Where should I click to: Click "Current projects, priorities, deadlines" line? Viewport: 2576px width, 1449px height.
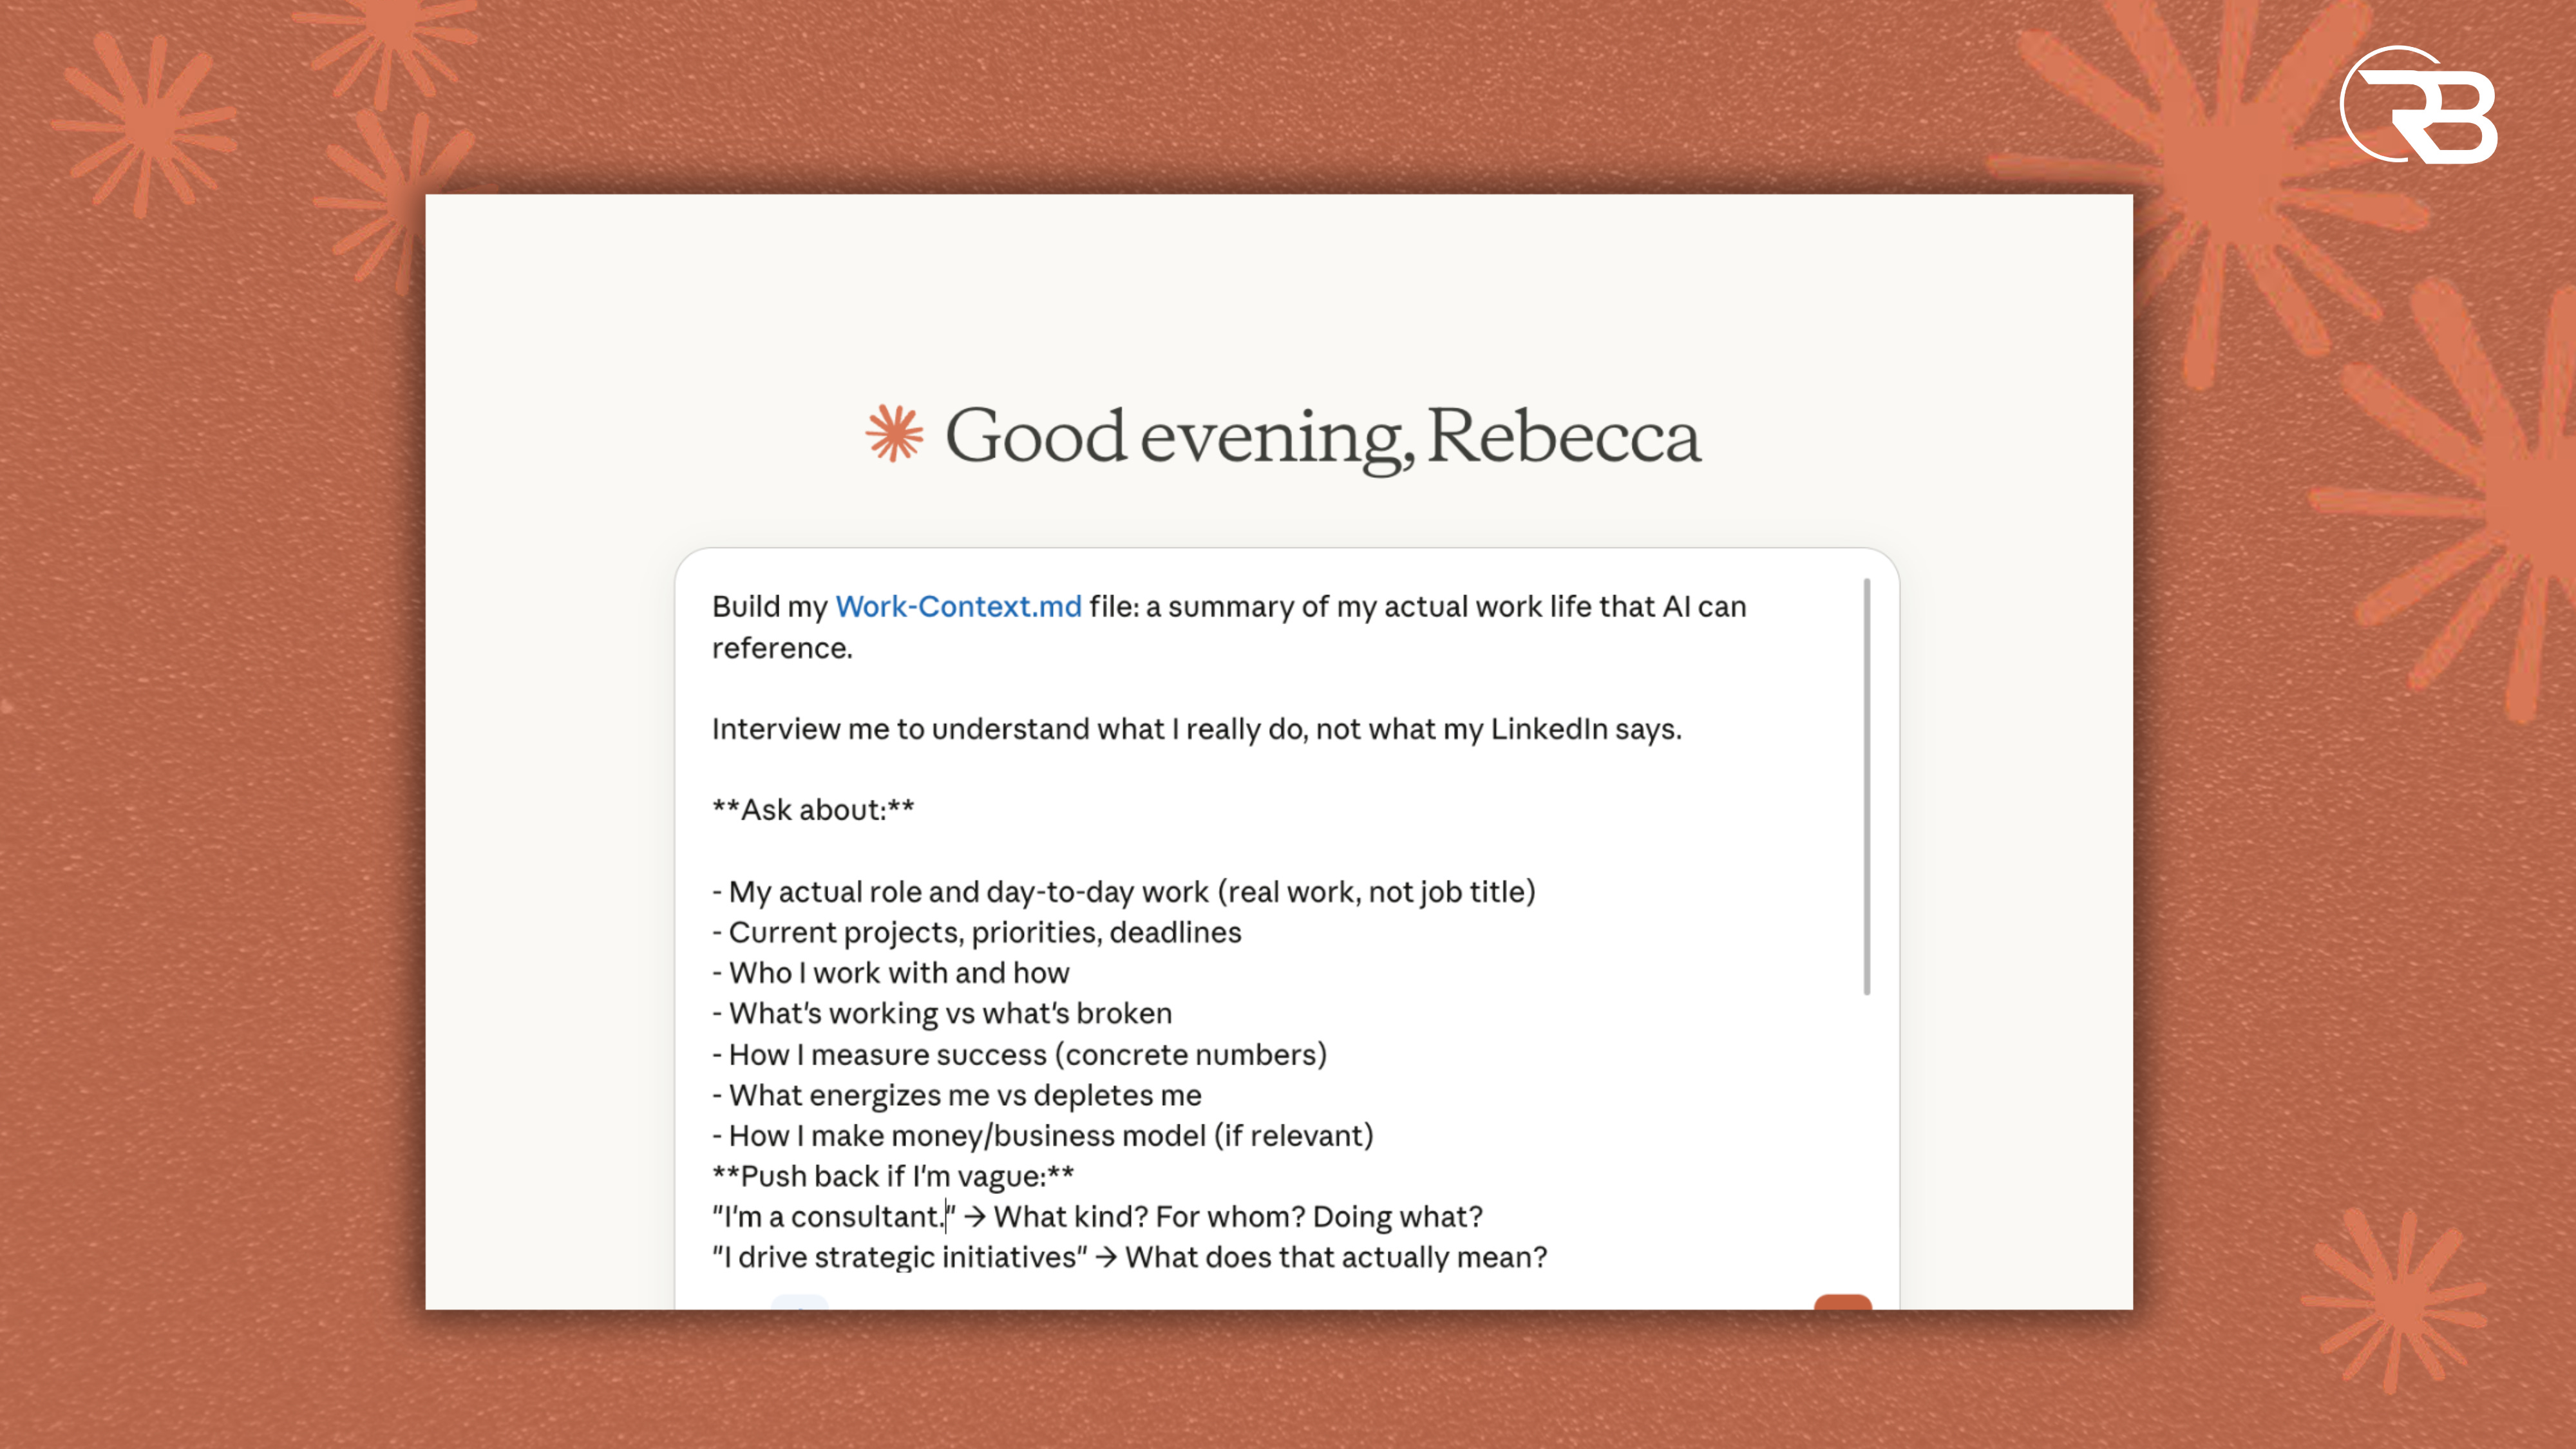pyautogui.click(x=984, y=933)
